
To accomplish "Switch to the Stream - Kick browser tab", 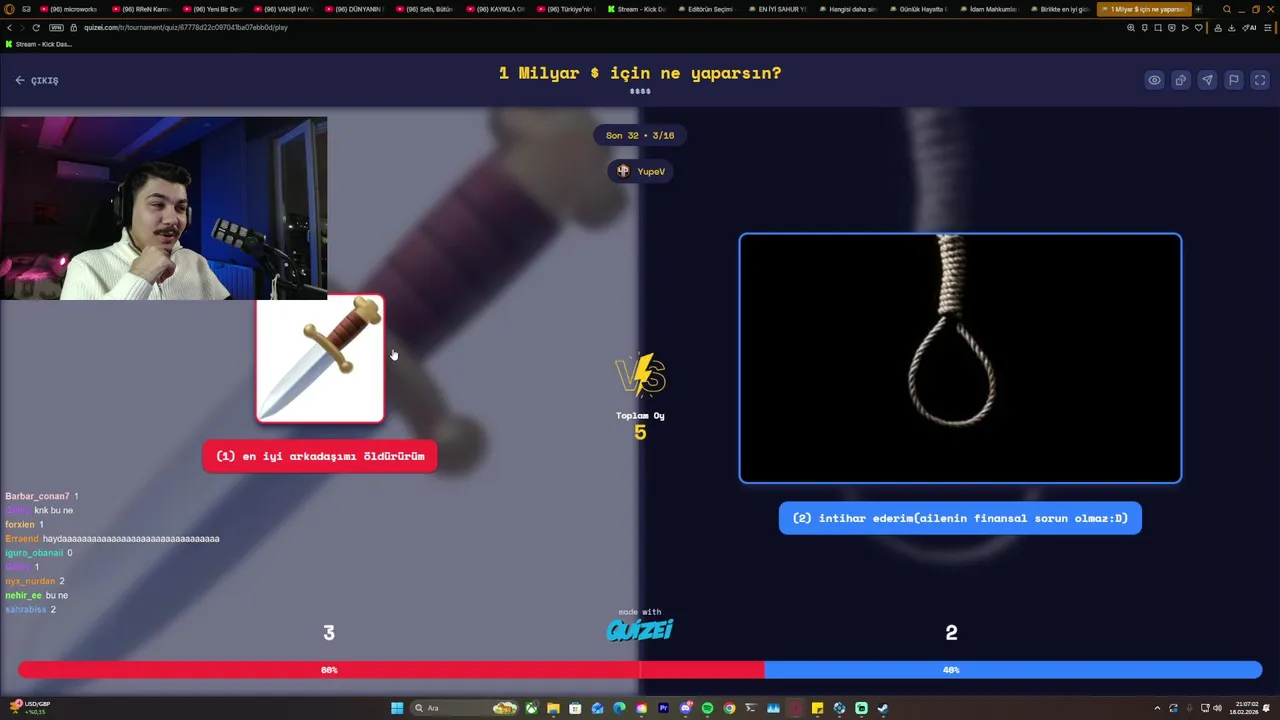I will tap(637, 9).
